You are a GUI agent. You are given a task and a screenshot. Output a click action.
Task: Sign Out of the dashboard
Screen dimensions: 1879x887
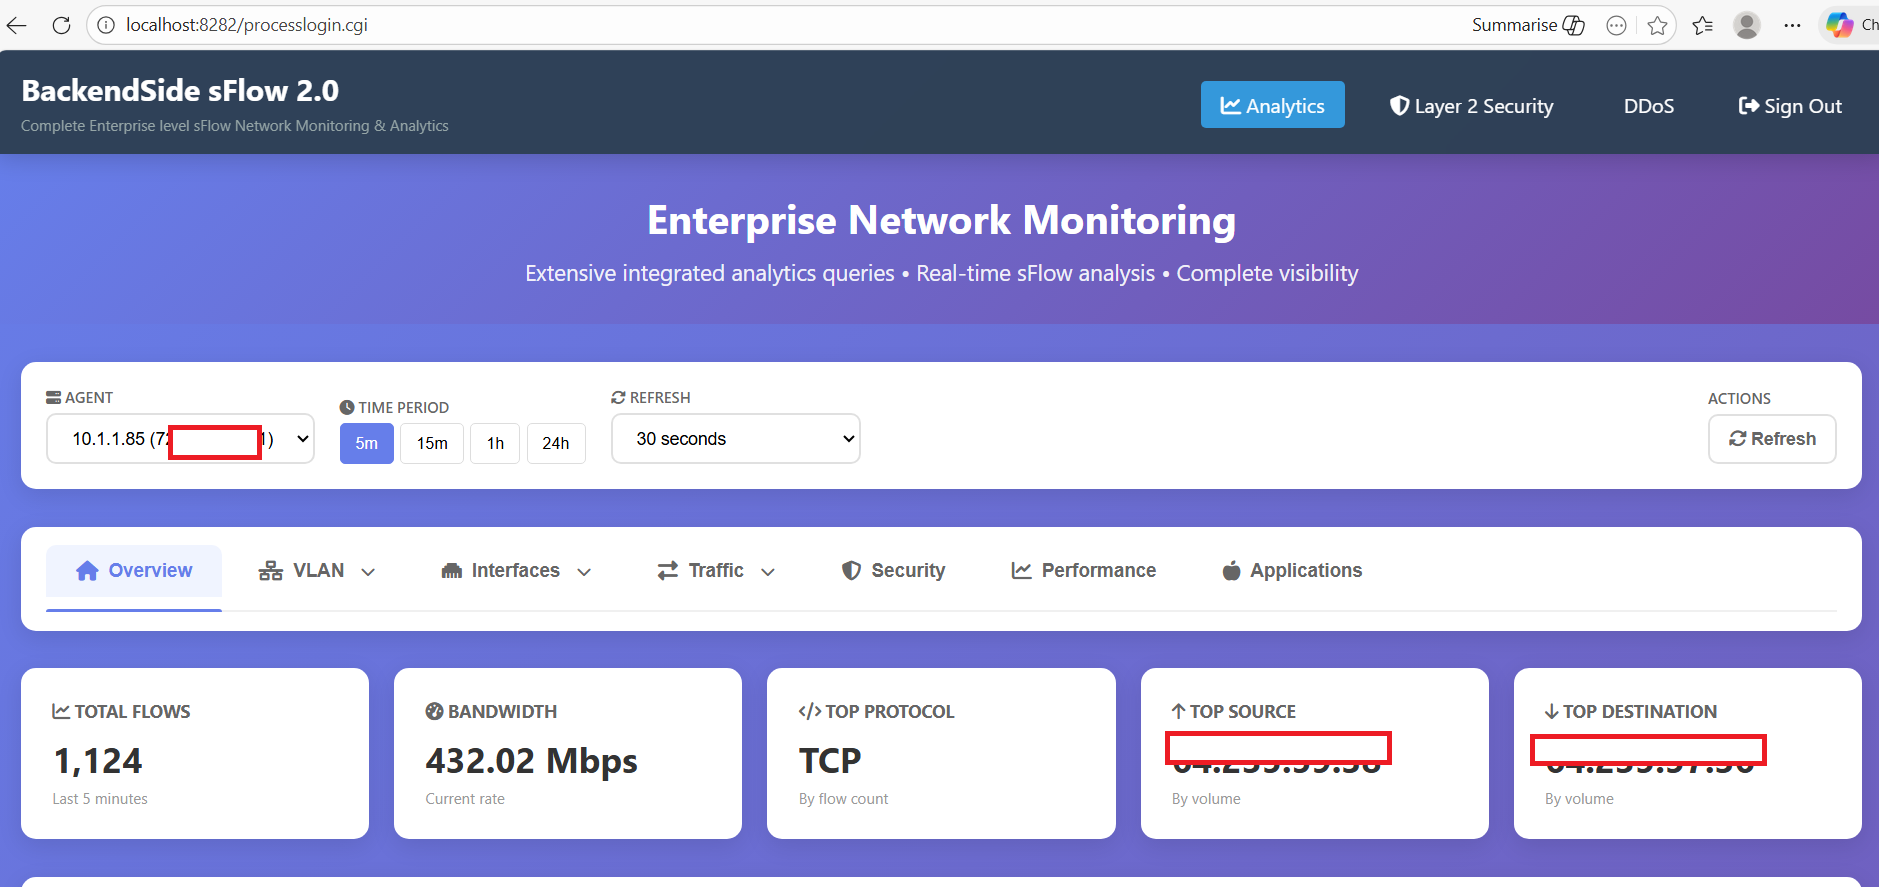coord(1790,105)
